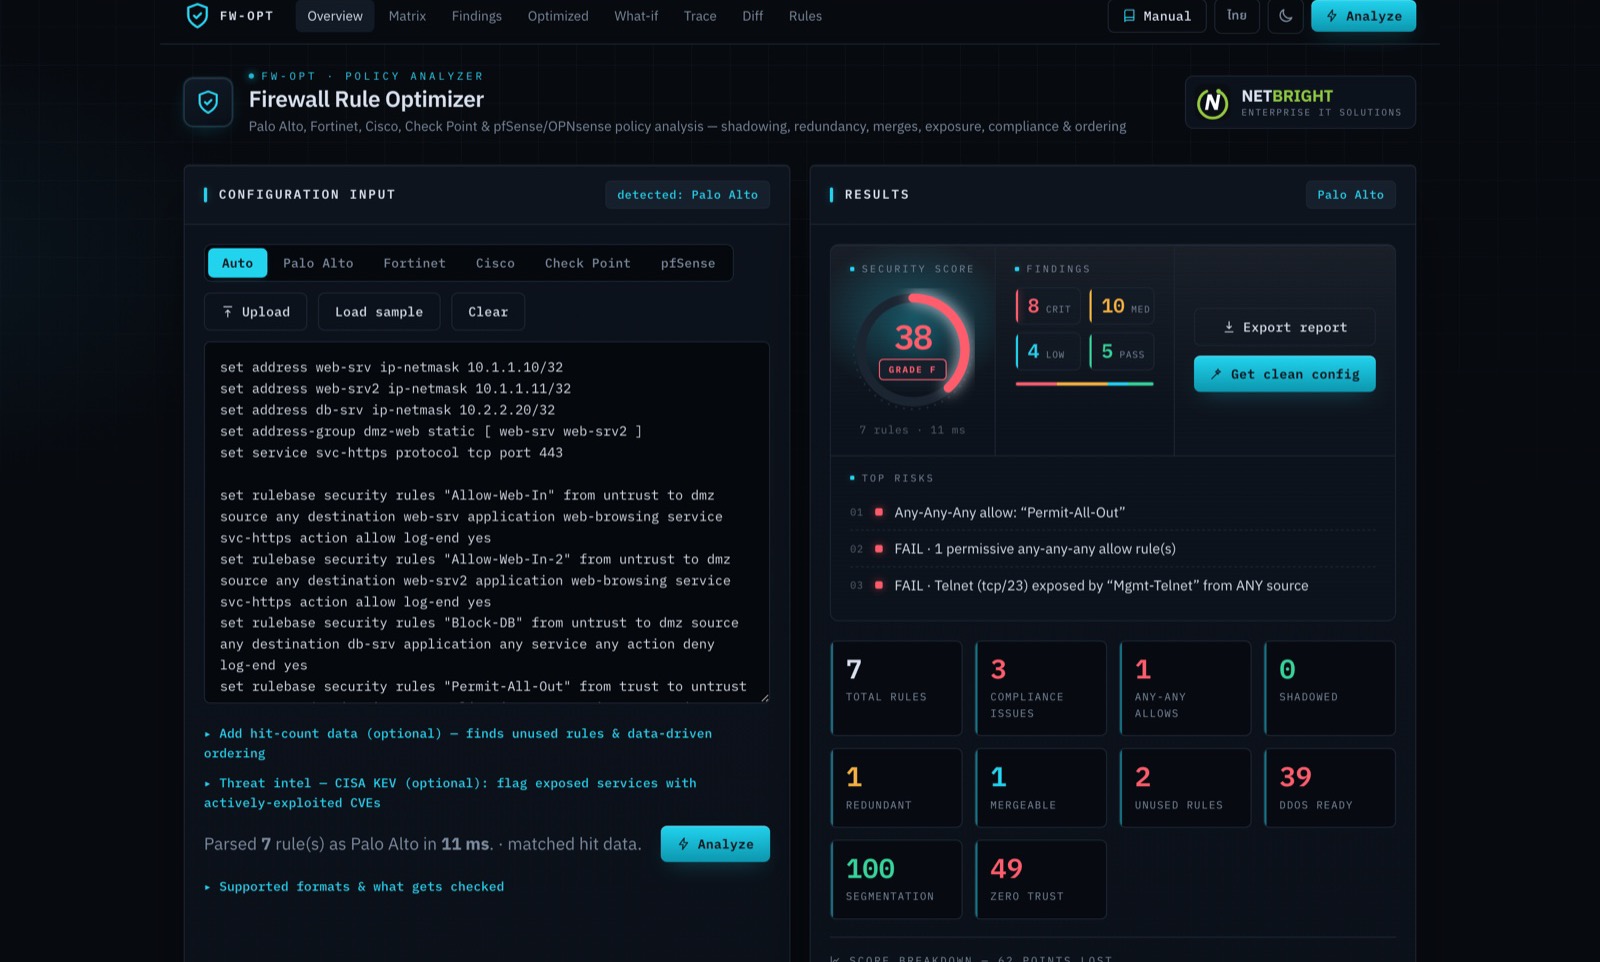Clear the configuration input
The height and width of the screenshot is (962, 1600).
pos(488,312)
